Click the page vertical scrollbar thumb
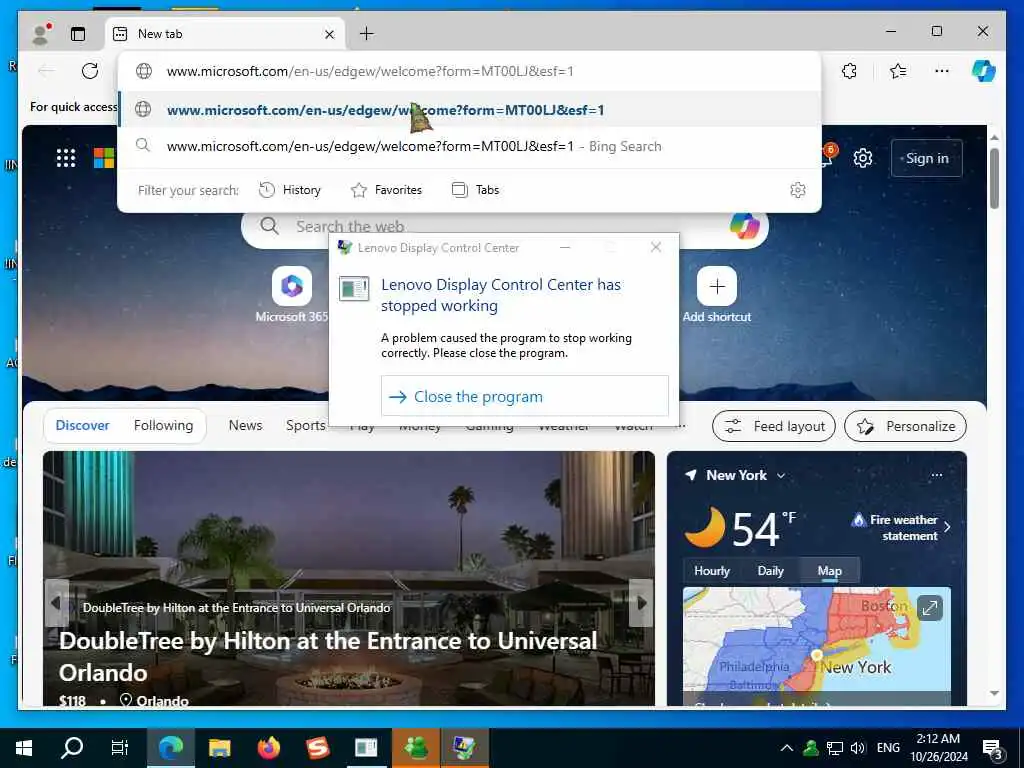1024x768 pixels. tap(994, 178)
